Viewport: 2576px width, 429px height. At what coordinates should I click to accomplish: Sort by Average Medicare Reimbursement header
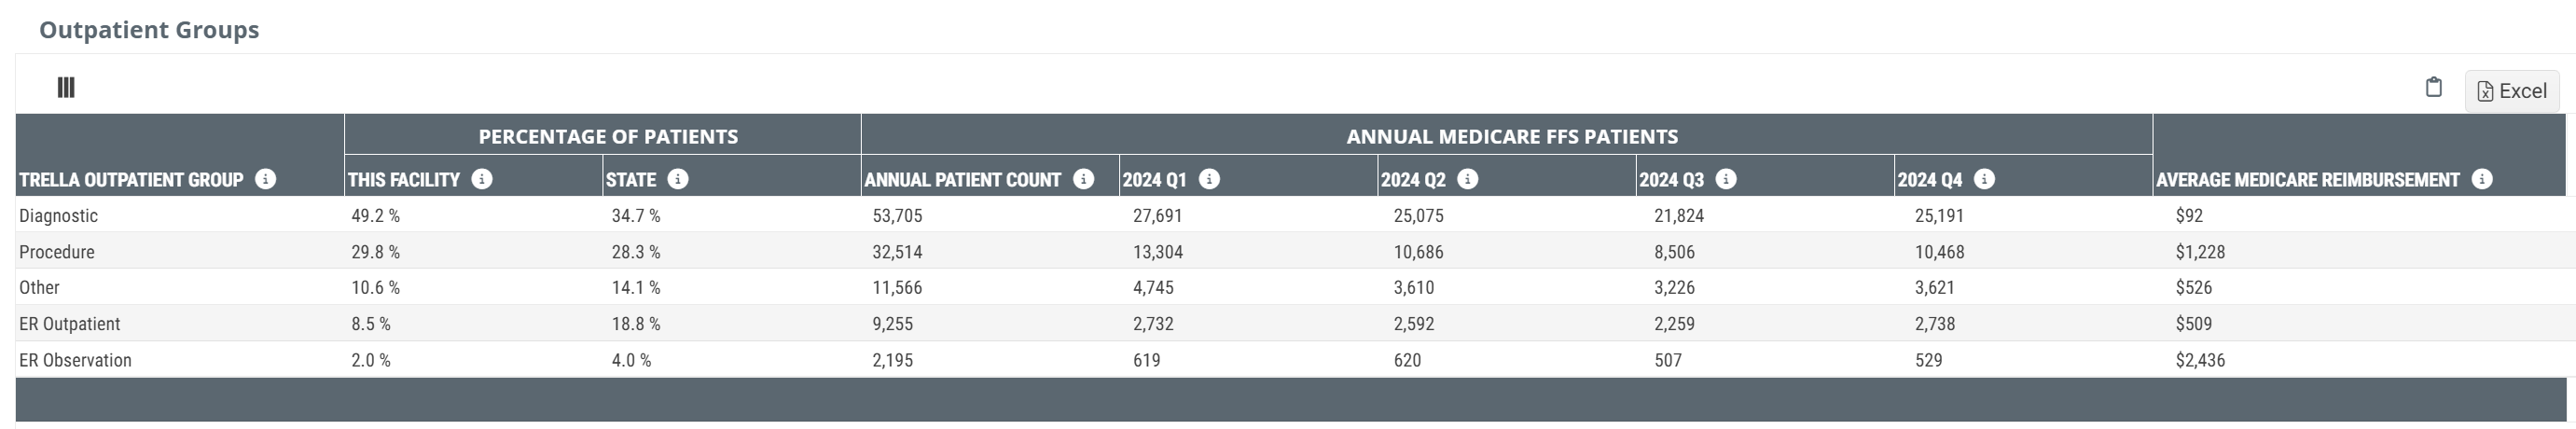[x=2307, y=180]
